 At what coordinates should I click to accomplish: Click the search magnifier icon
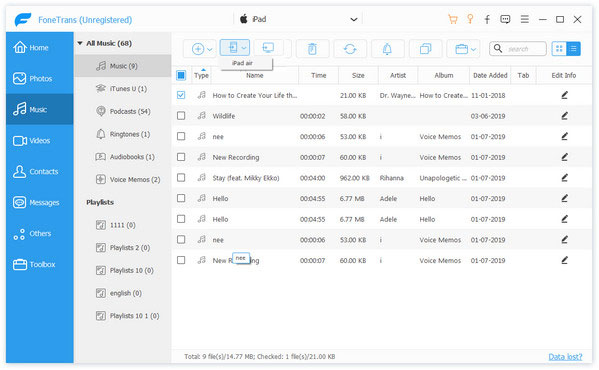498,48
